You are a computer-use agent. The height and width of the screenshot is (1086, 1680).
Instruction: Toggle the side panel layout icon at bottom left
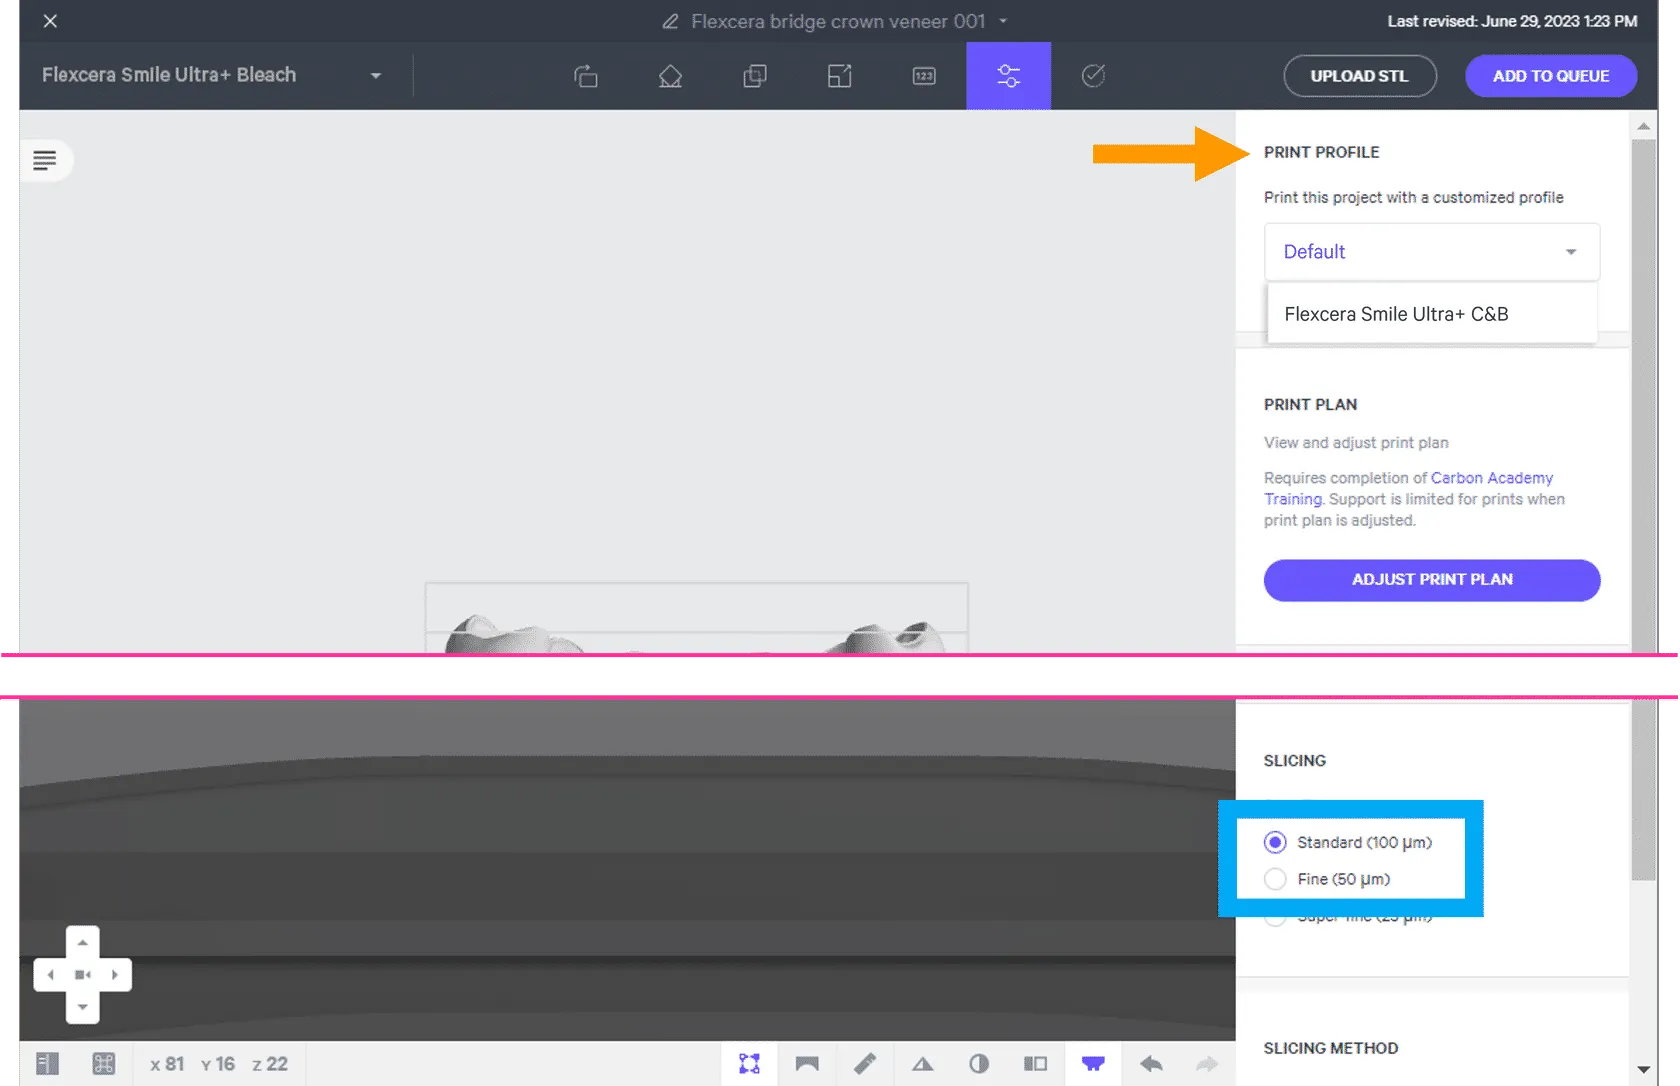(48, 1063)
